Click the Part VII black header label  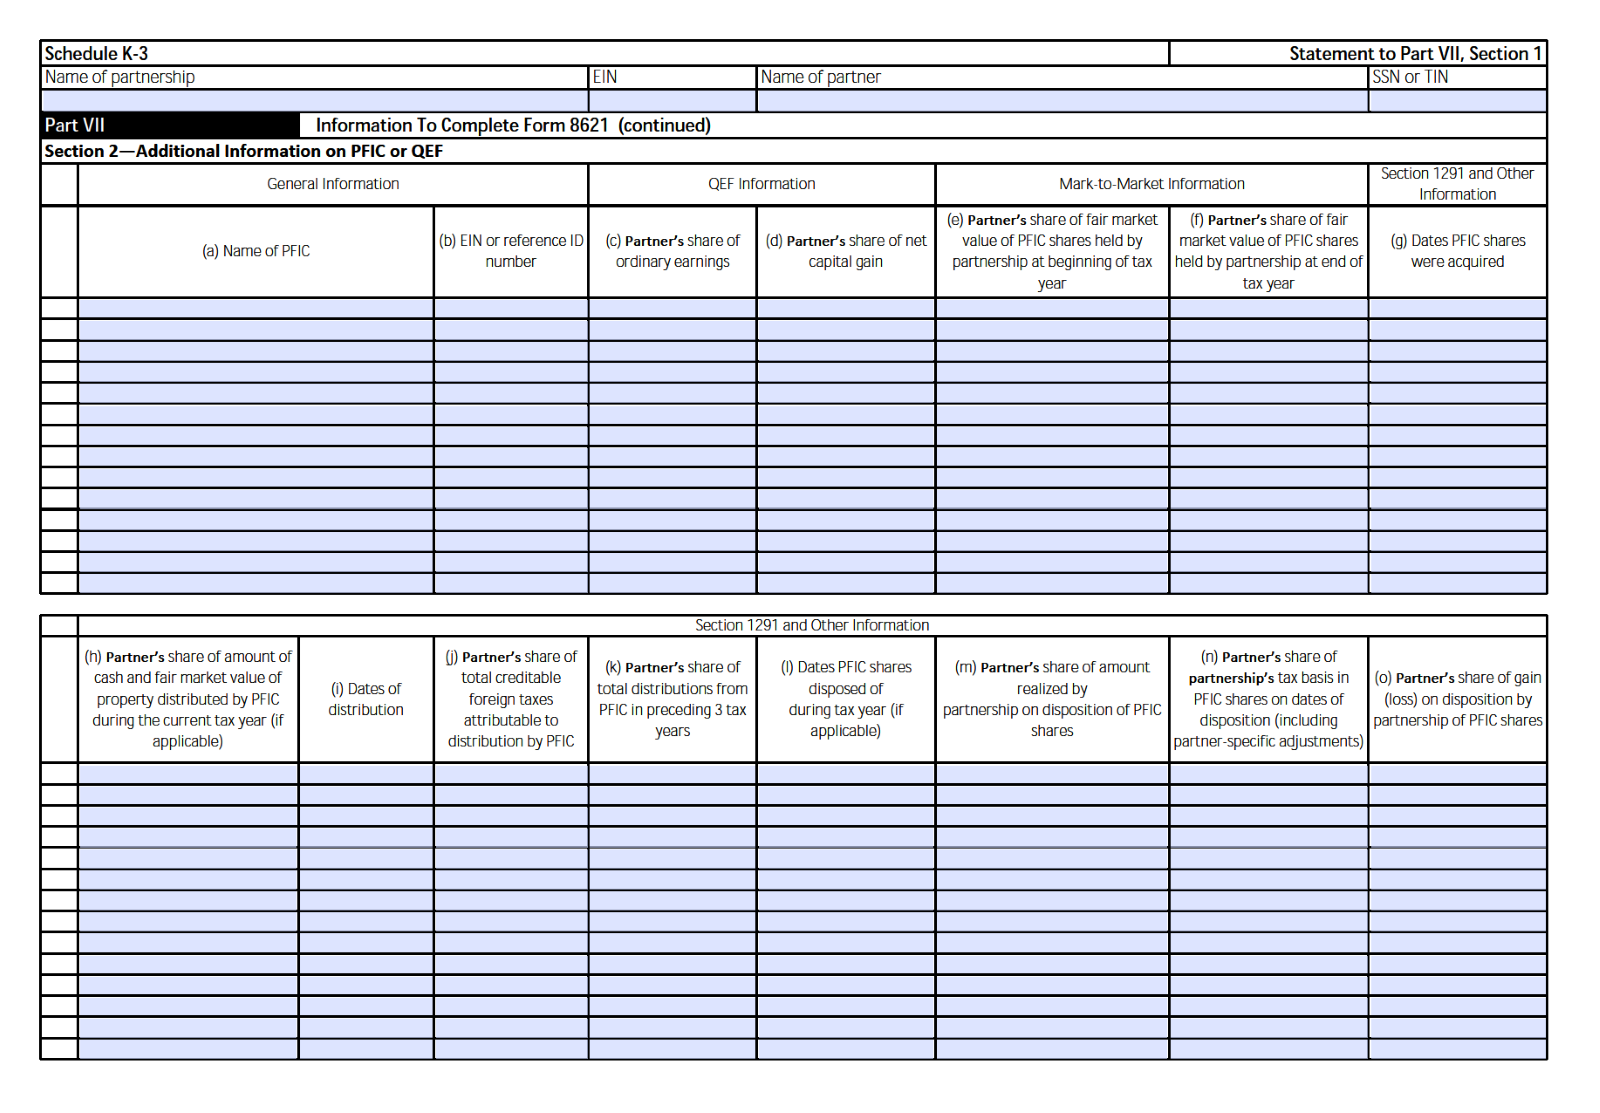[x=75, y=125]
